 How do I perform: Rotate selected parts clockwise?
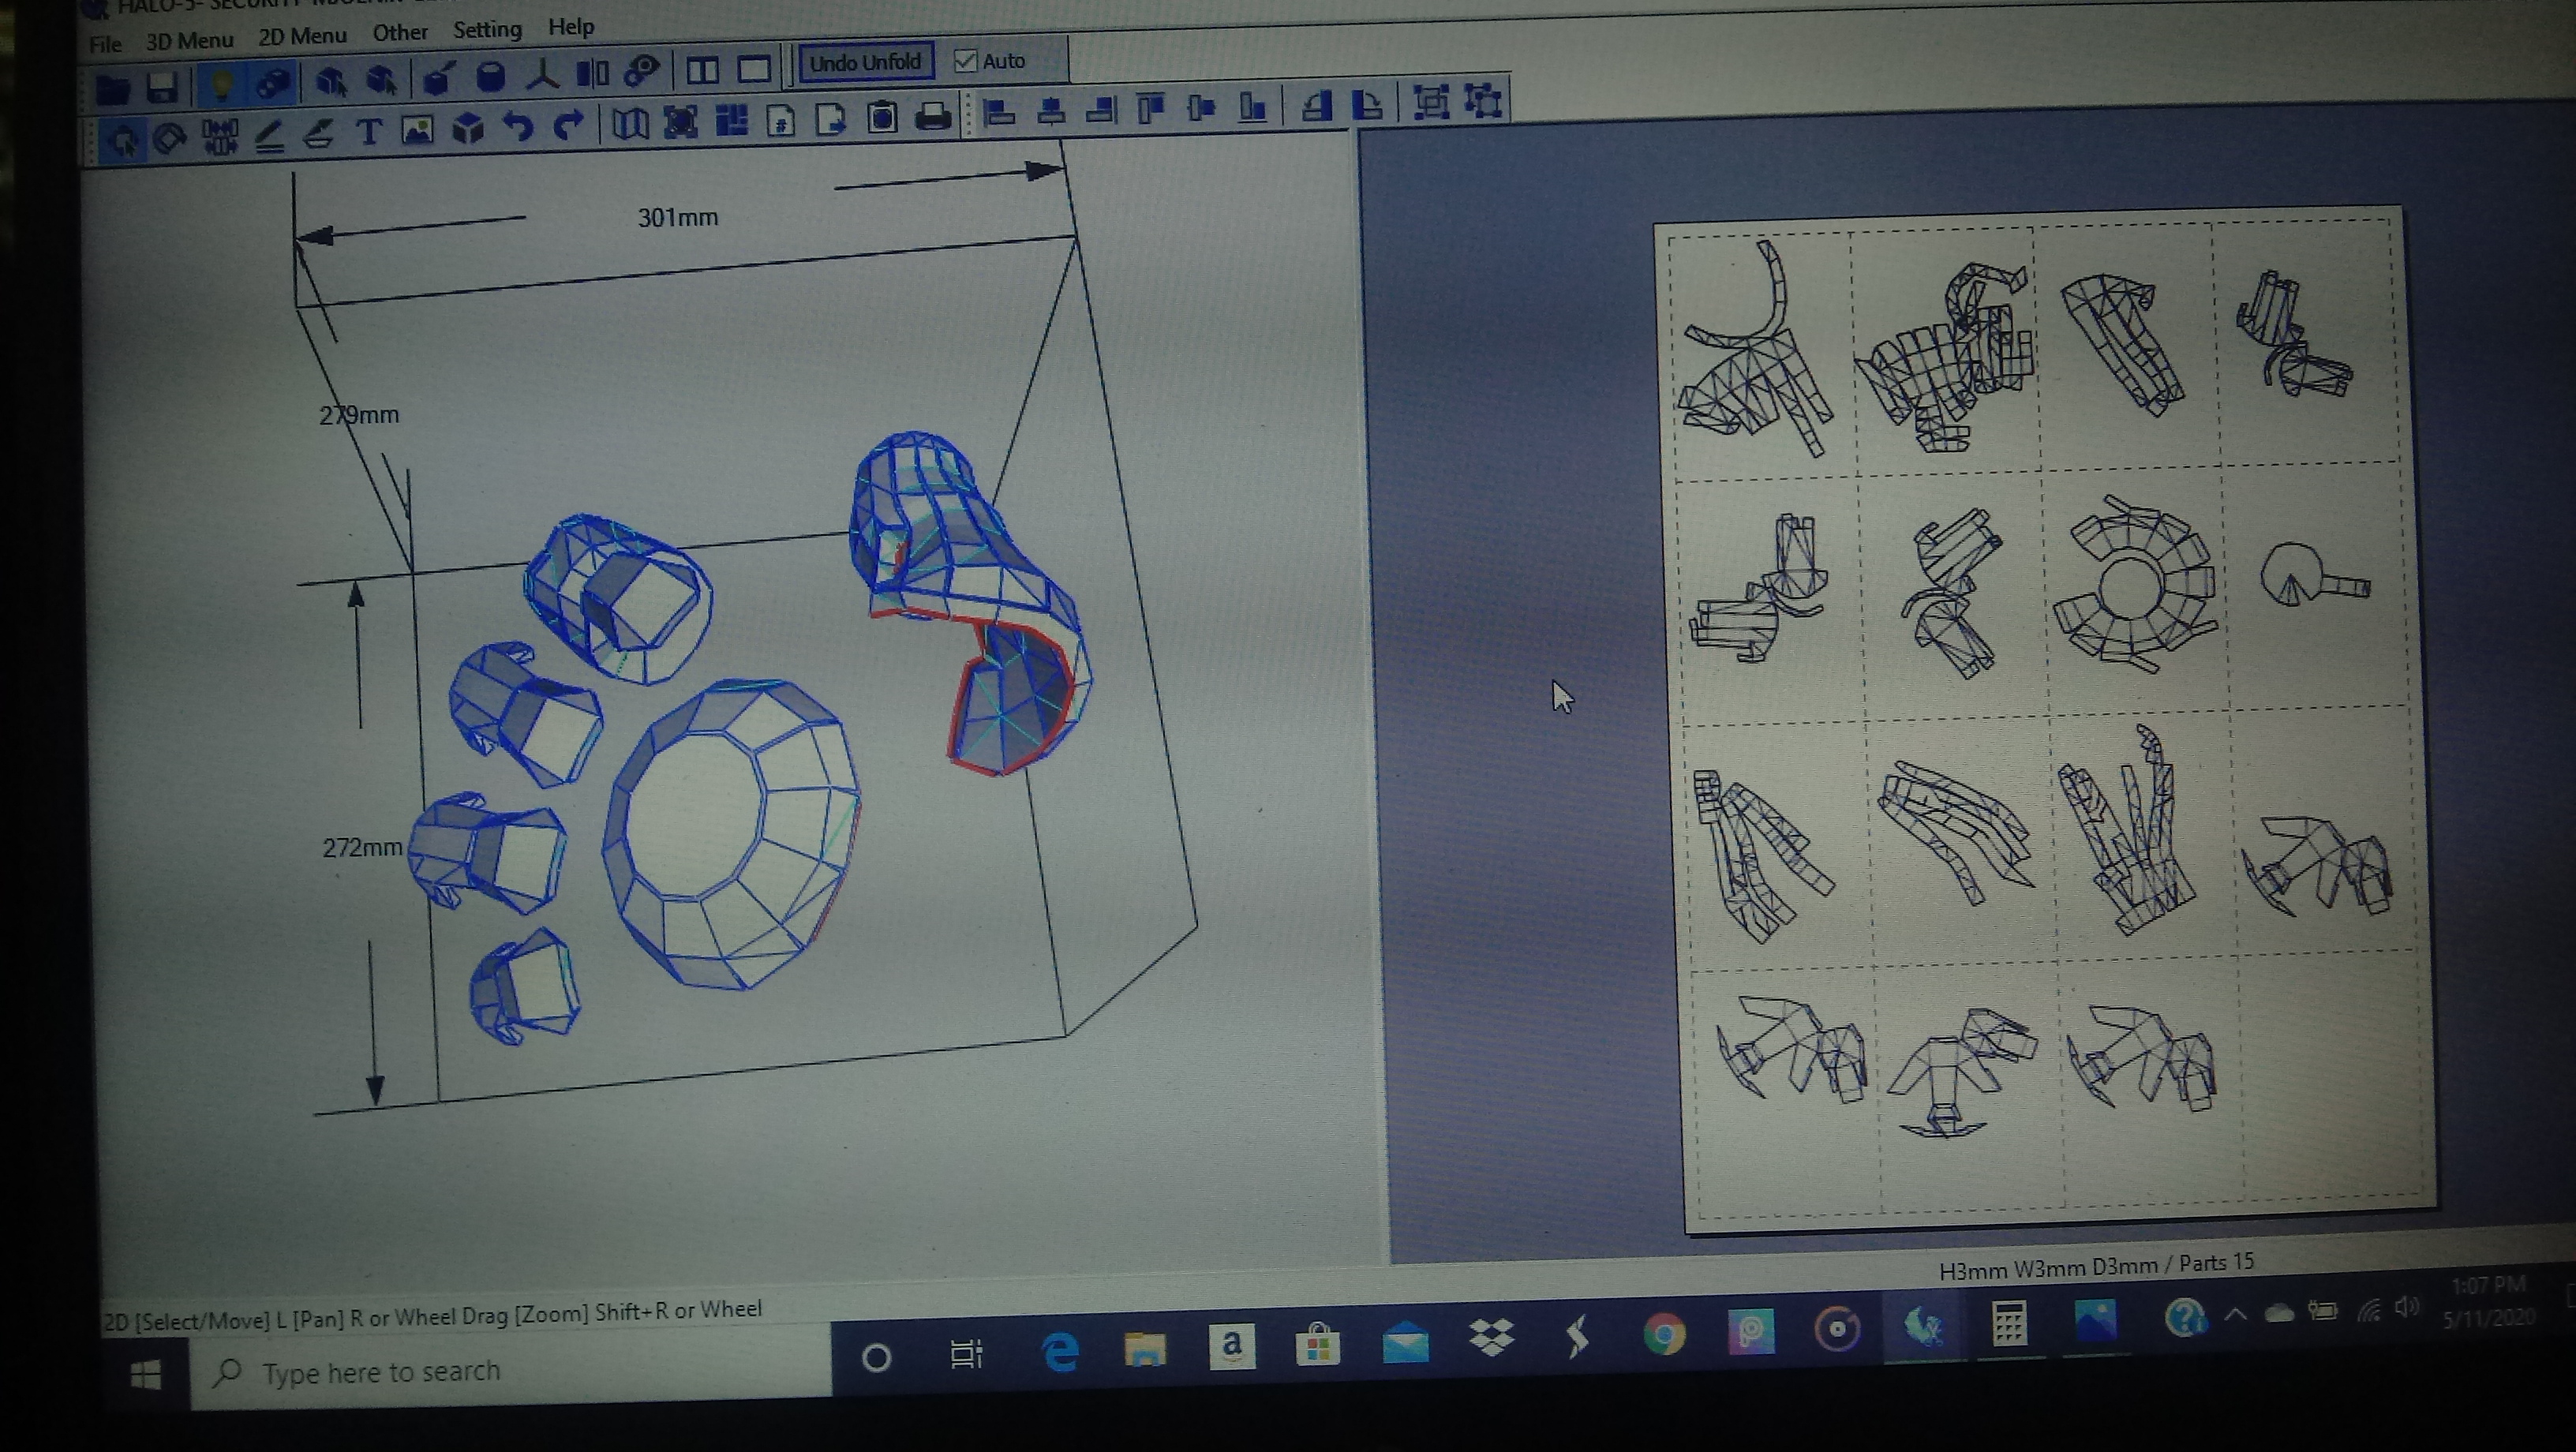[1367, 103]
